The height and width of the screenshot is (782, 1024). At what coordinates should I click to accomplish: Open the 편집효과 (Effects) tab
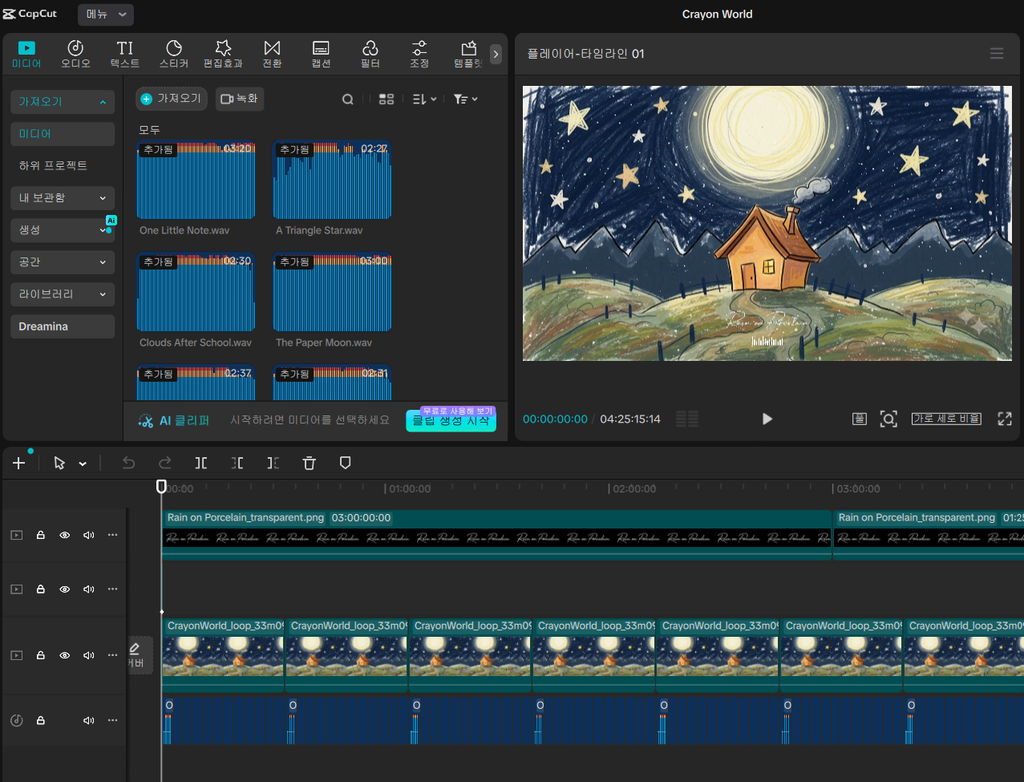pyautogui.click(x=223, y=54)
